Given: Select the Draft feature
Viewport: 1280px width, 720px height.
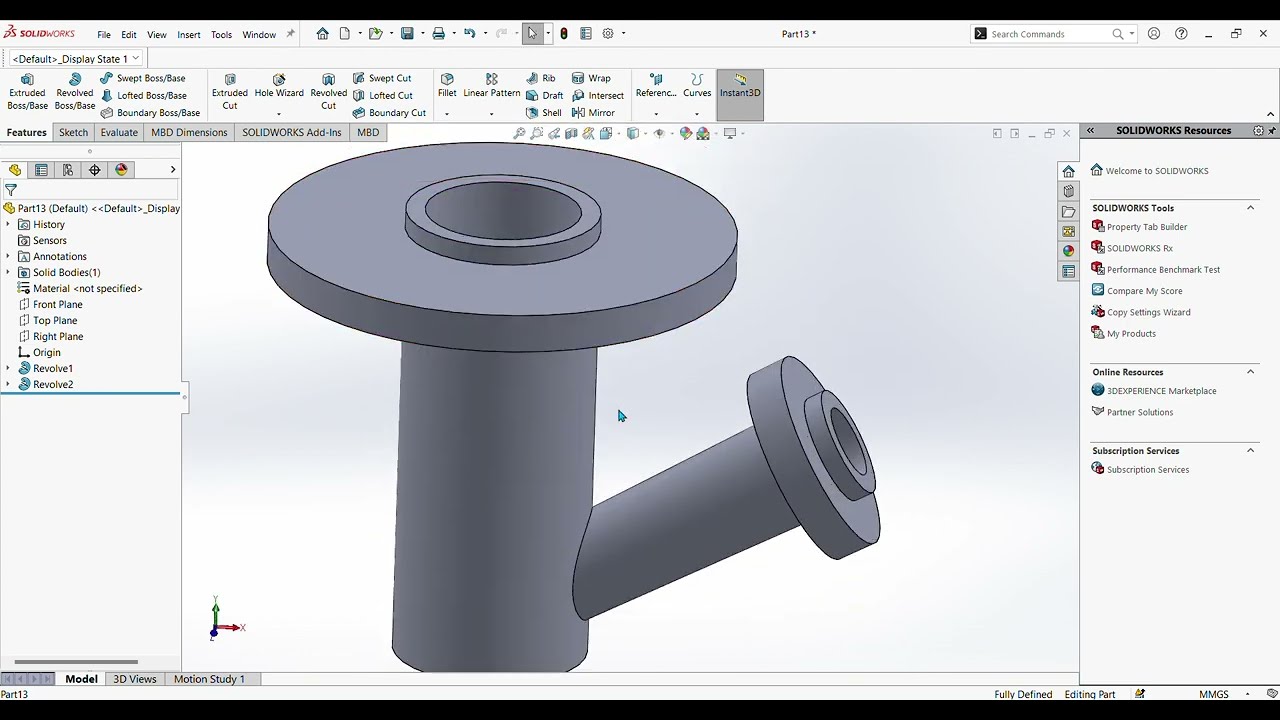Looking at the screenshot, I should tap(544, 95).
